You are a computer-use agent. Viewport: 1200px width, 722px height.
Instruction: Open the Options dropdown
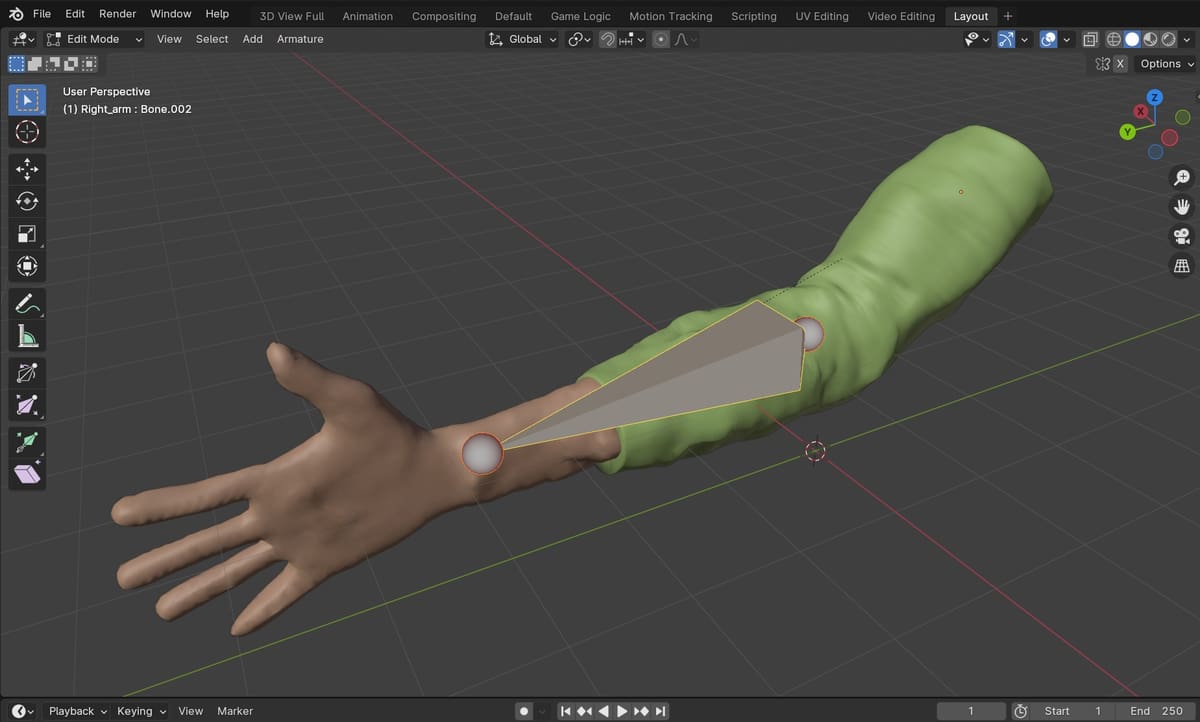(1166, 64)
